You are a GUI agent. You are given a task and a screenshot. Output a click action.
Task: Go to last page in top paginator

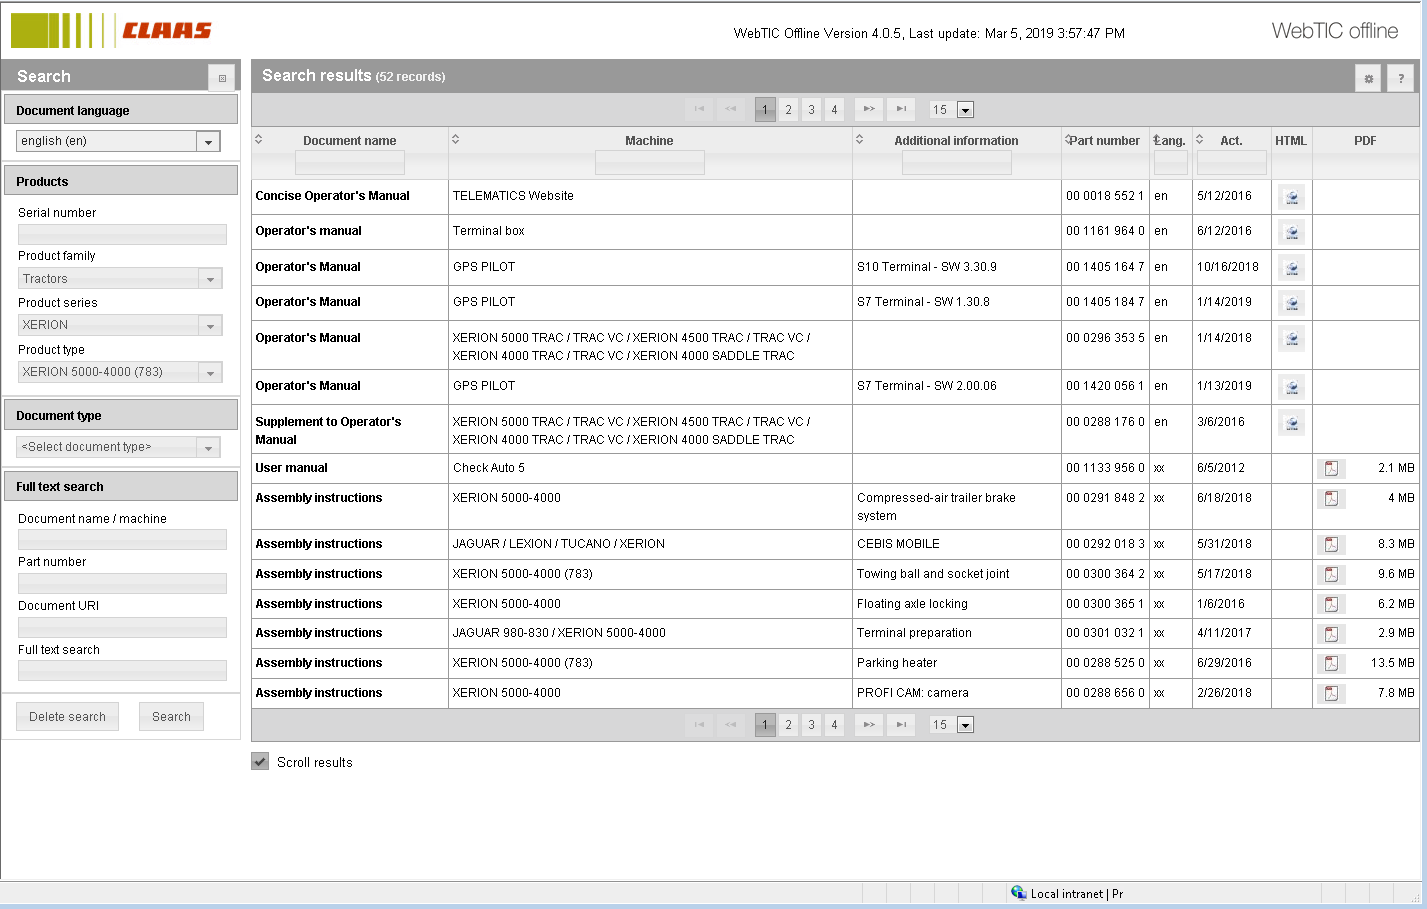(x=901, y=109)
